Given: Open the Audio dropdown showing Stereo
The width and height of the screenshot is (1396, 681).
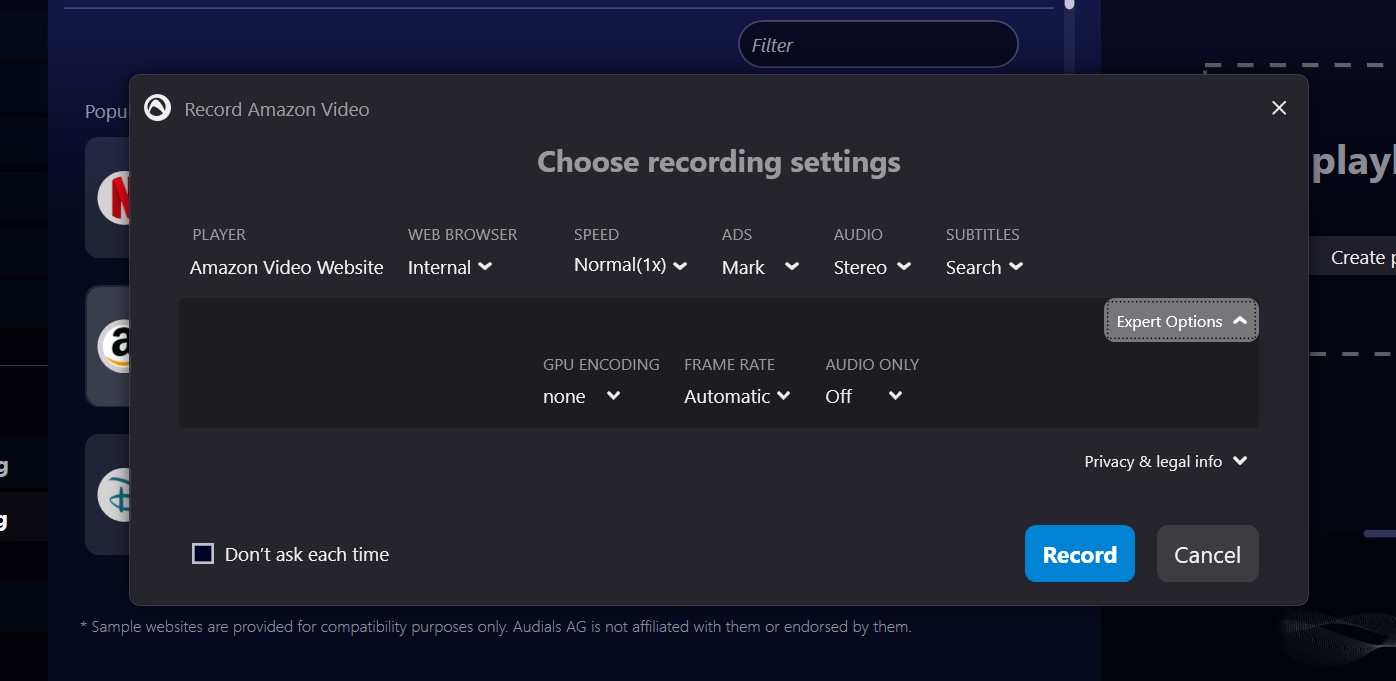Looking at the screenshot, I should [x=872, y=267].
